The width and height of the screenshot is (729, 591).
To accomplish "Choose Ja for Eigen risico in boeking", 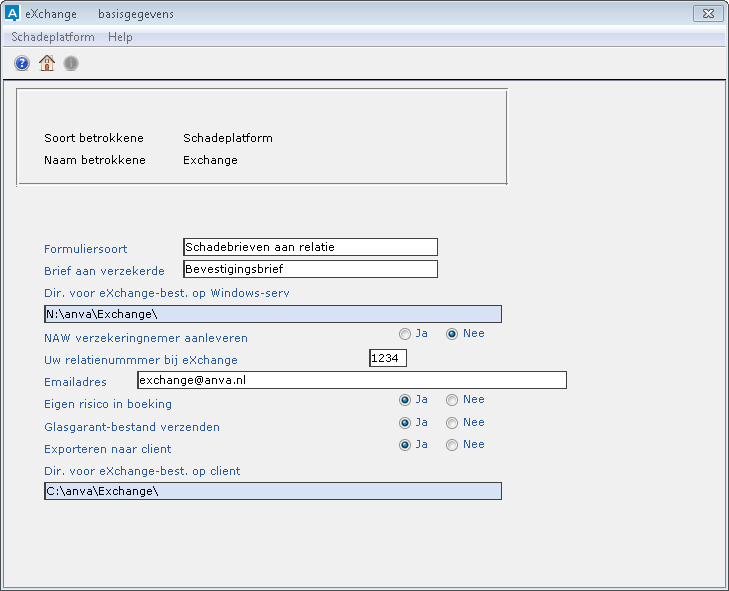I will (405, 400).
